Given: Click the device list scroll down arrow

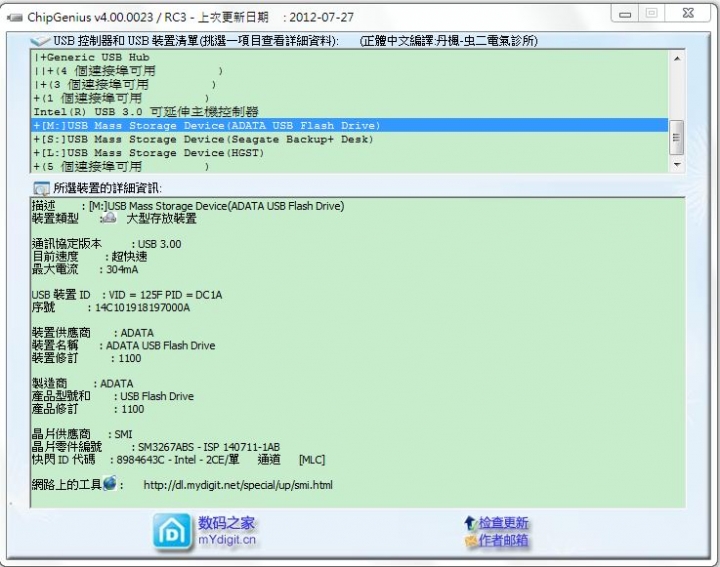Looking at the screenshot, I should point(677,164).
